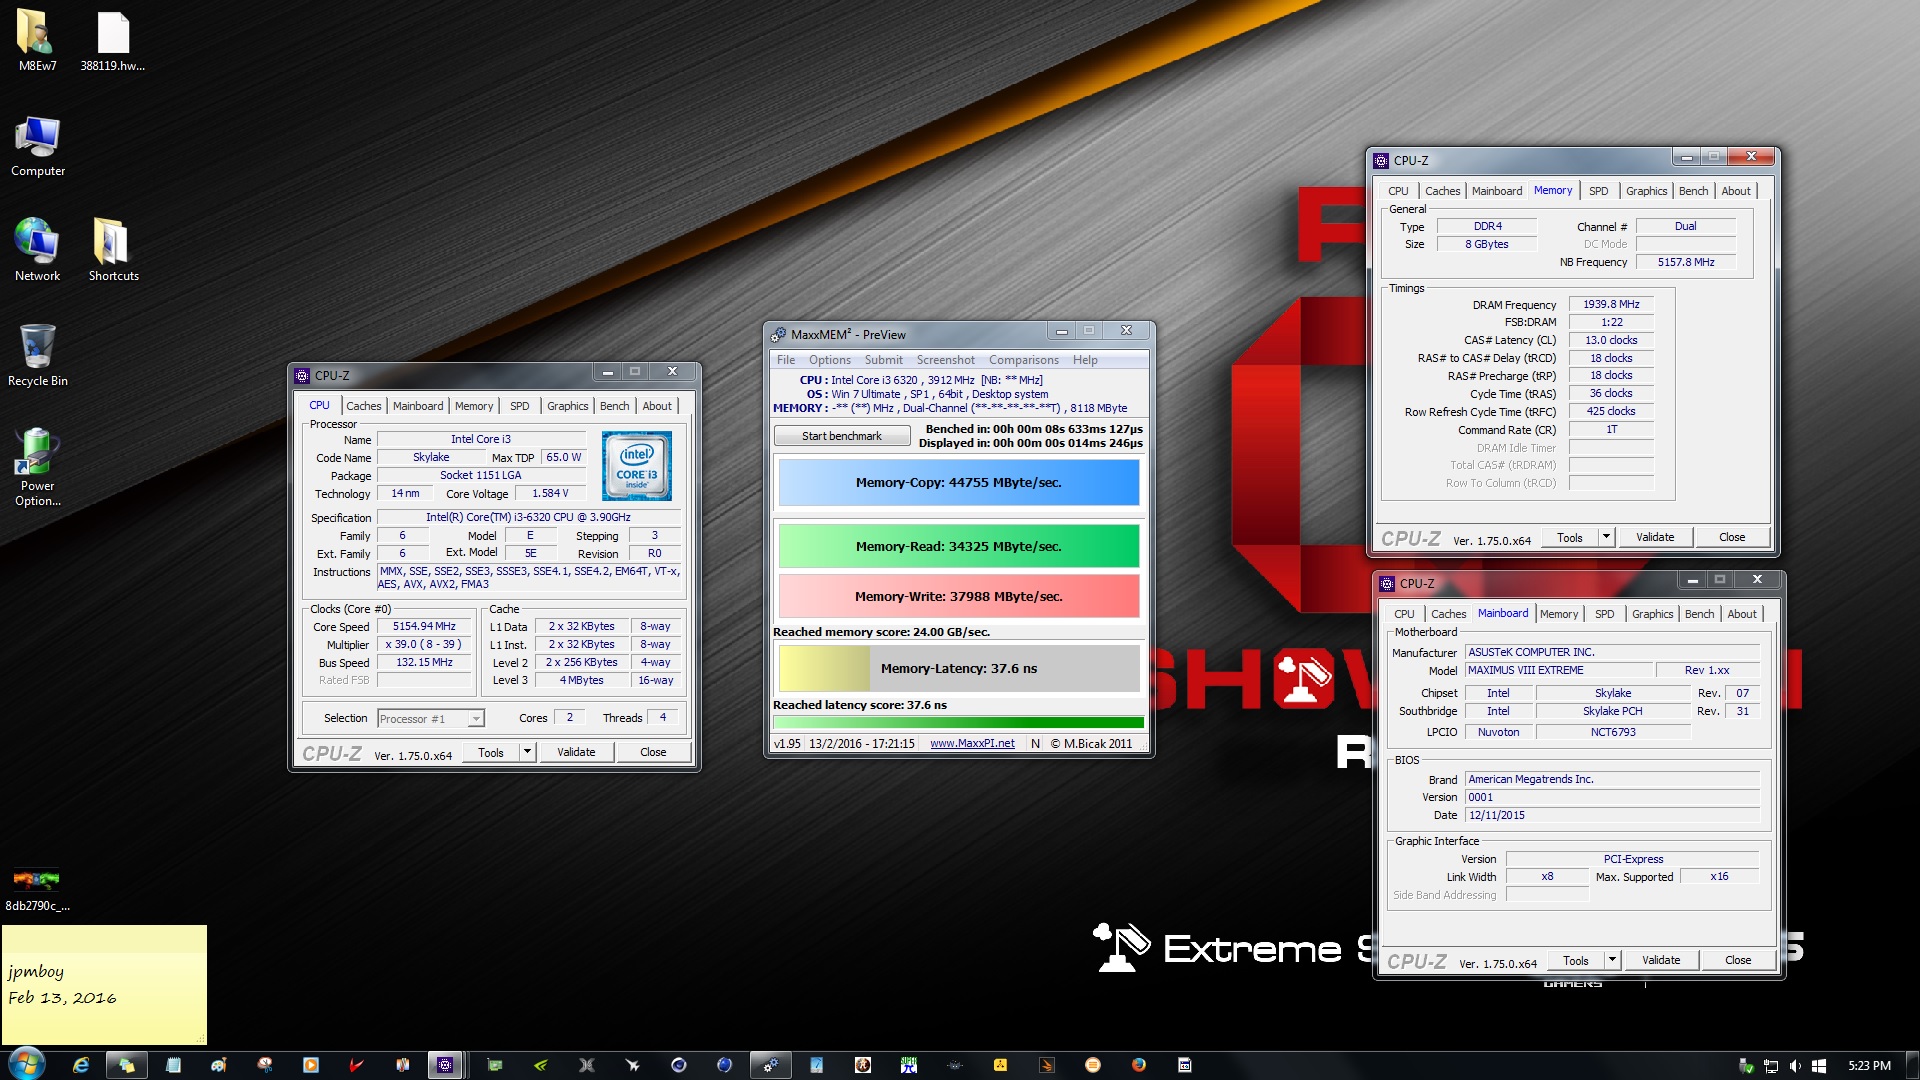Open Network desktop icon
Screen dimensions: 1920x1080
[x=37, y=250]
